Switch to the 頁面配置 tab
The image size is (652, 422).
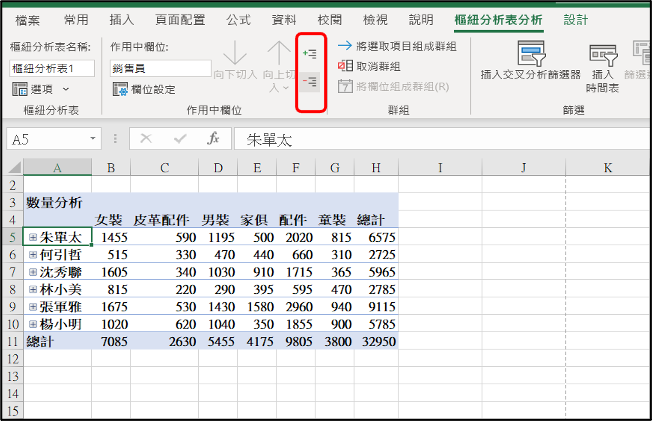pyautogui.click(x=180, y=20)
